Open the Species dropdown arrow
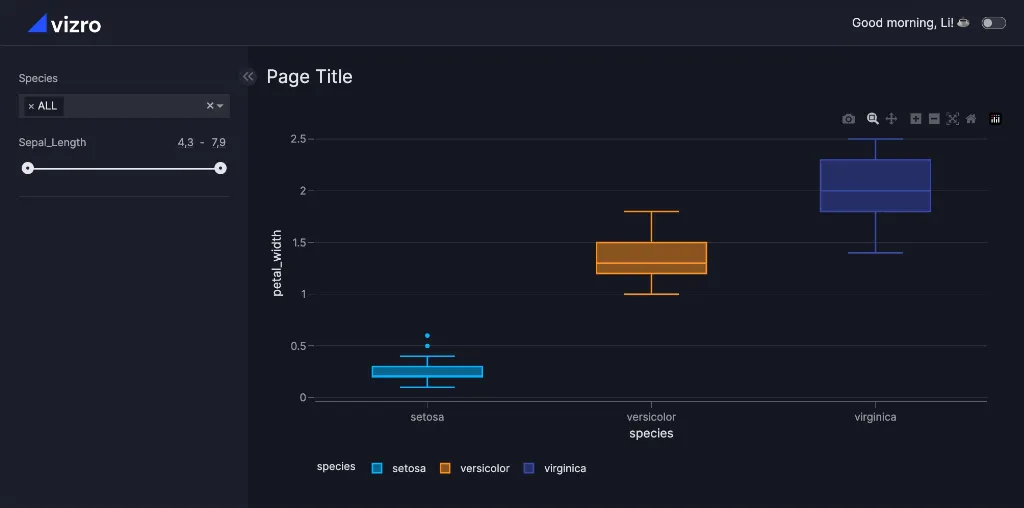The width and height of the screenshot is (1024, 508). point(221,106)
